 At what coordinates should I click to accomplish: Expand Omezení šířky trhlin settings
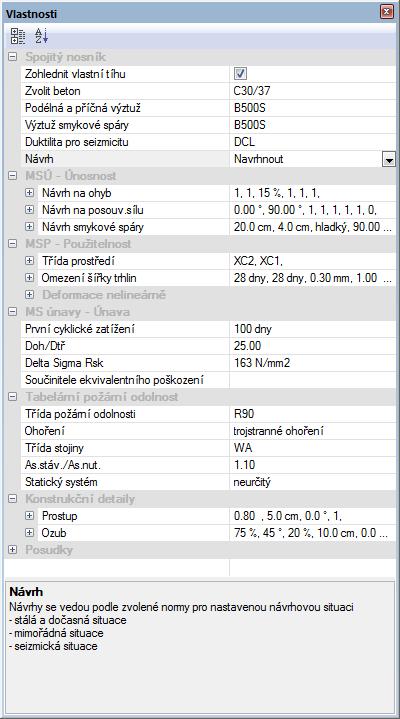(x=29, y=278)
